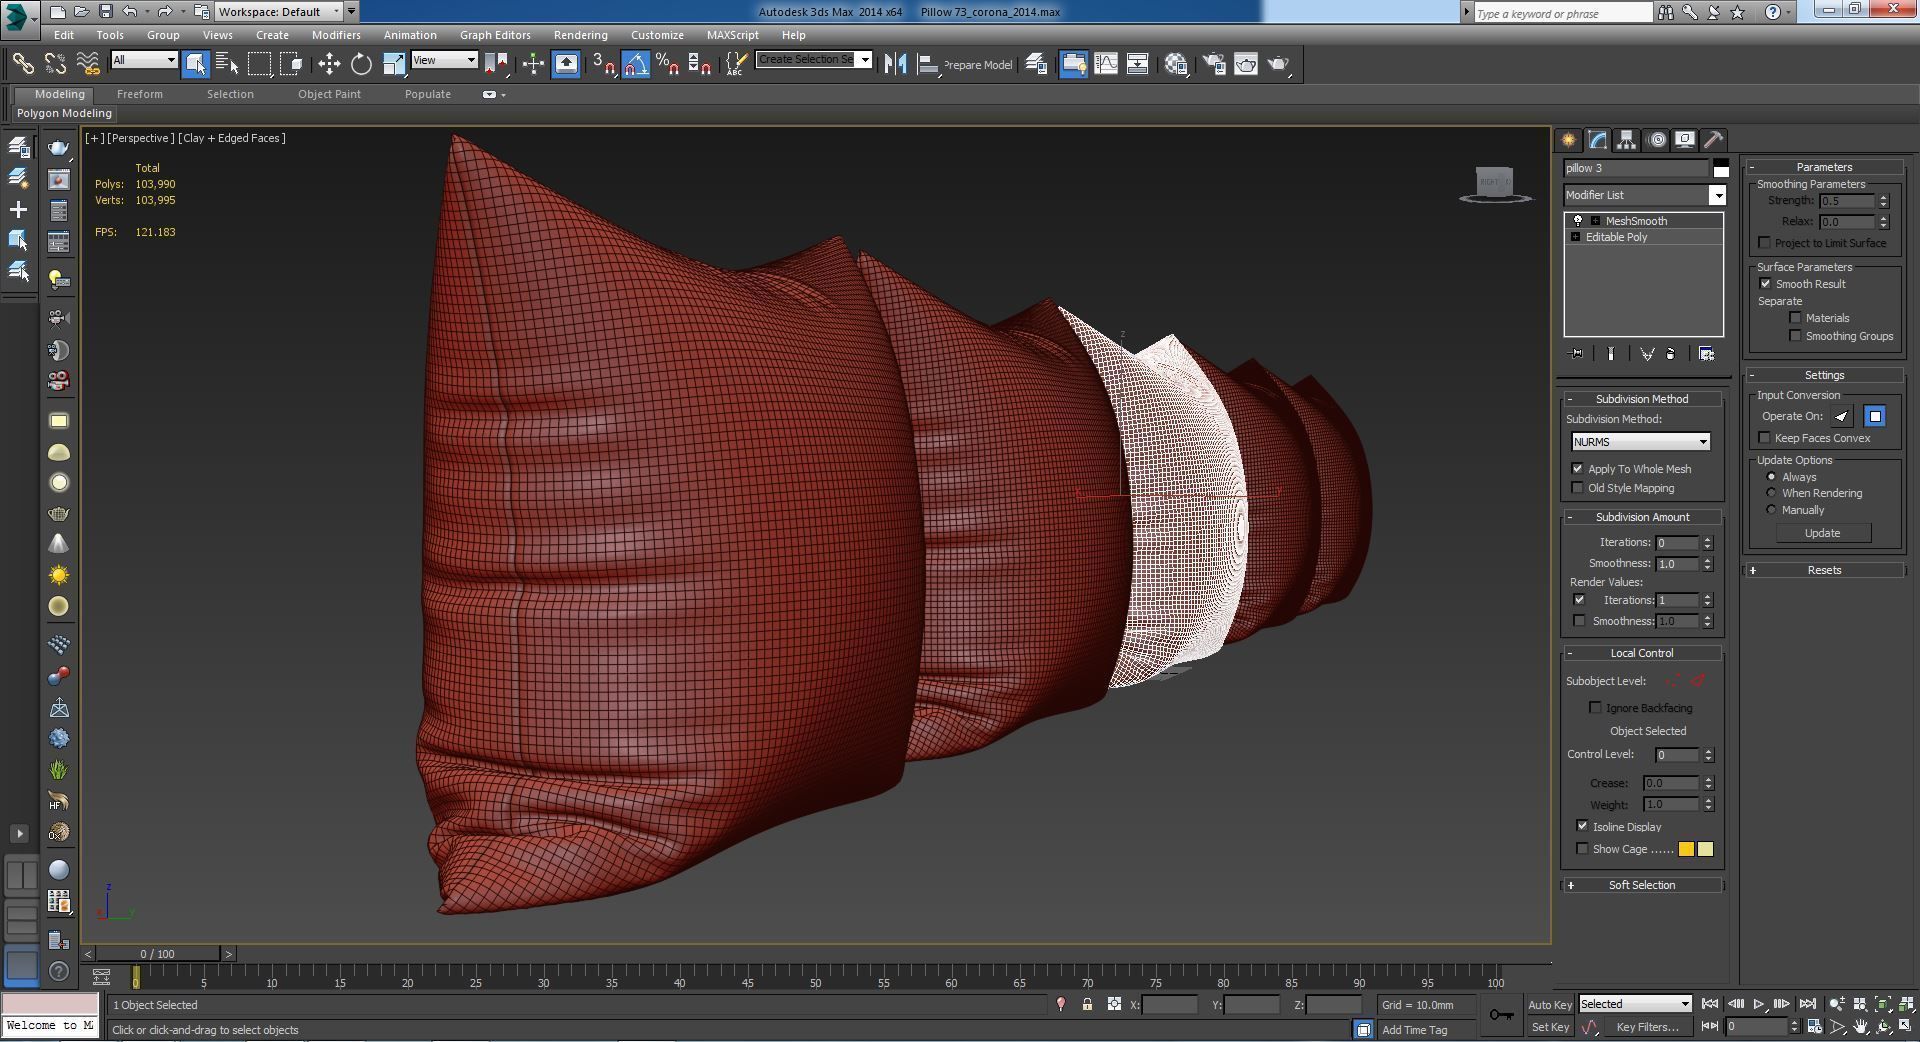Open Select by Name dialog

pyautogui.click(x=227, y=64)
